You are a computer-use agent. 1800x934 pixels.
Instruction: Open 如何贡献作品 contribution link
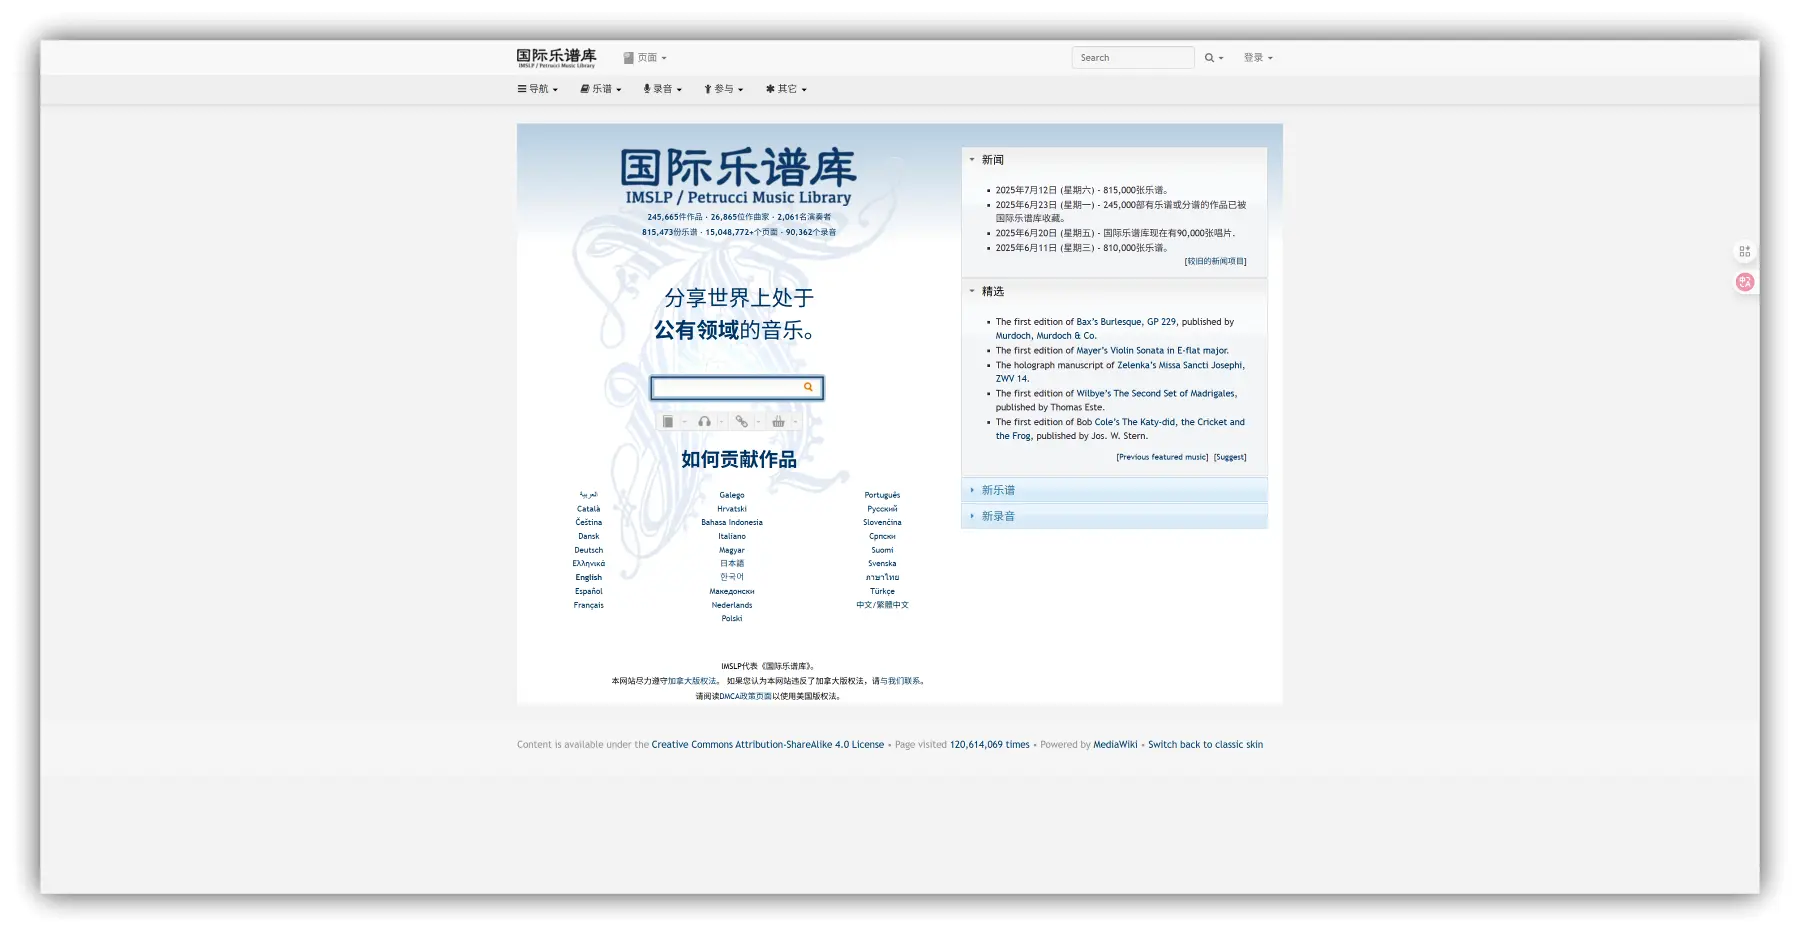pos(739,459)
